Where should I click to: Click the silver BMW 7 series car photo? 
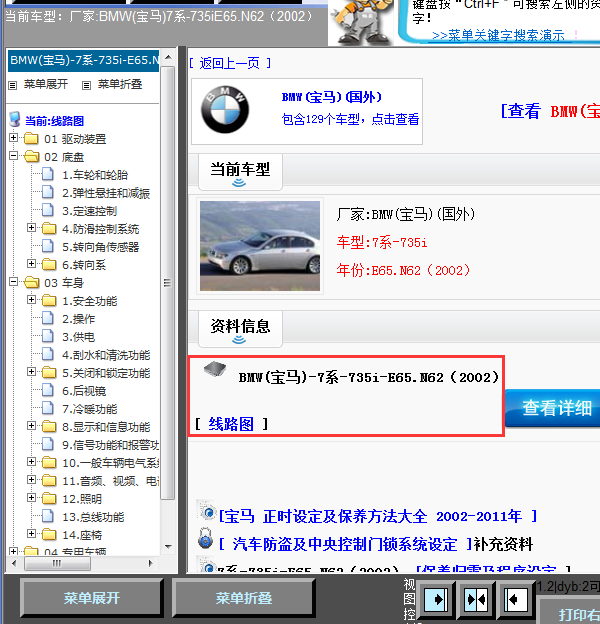point(260,246)
